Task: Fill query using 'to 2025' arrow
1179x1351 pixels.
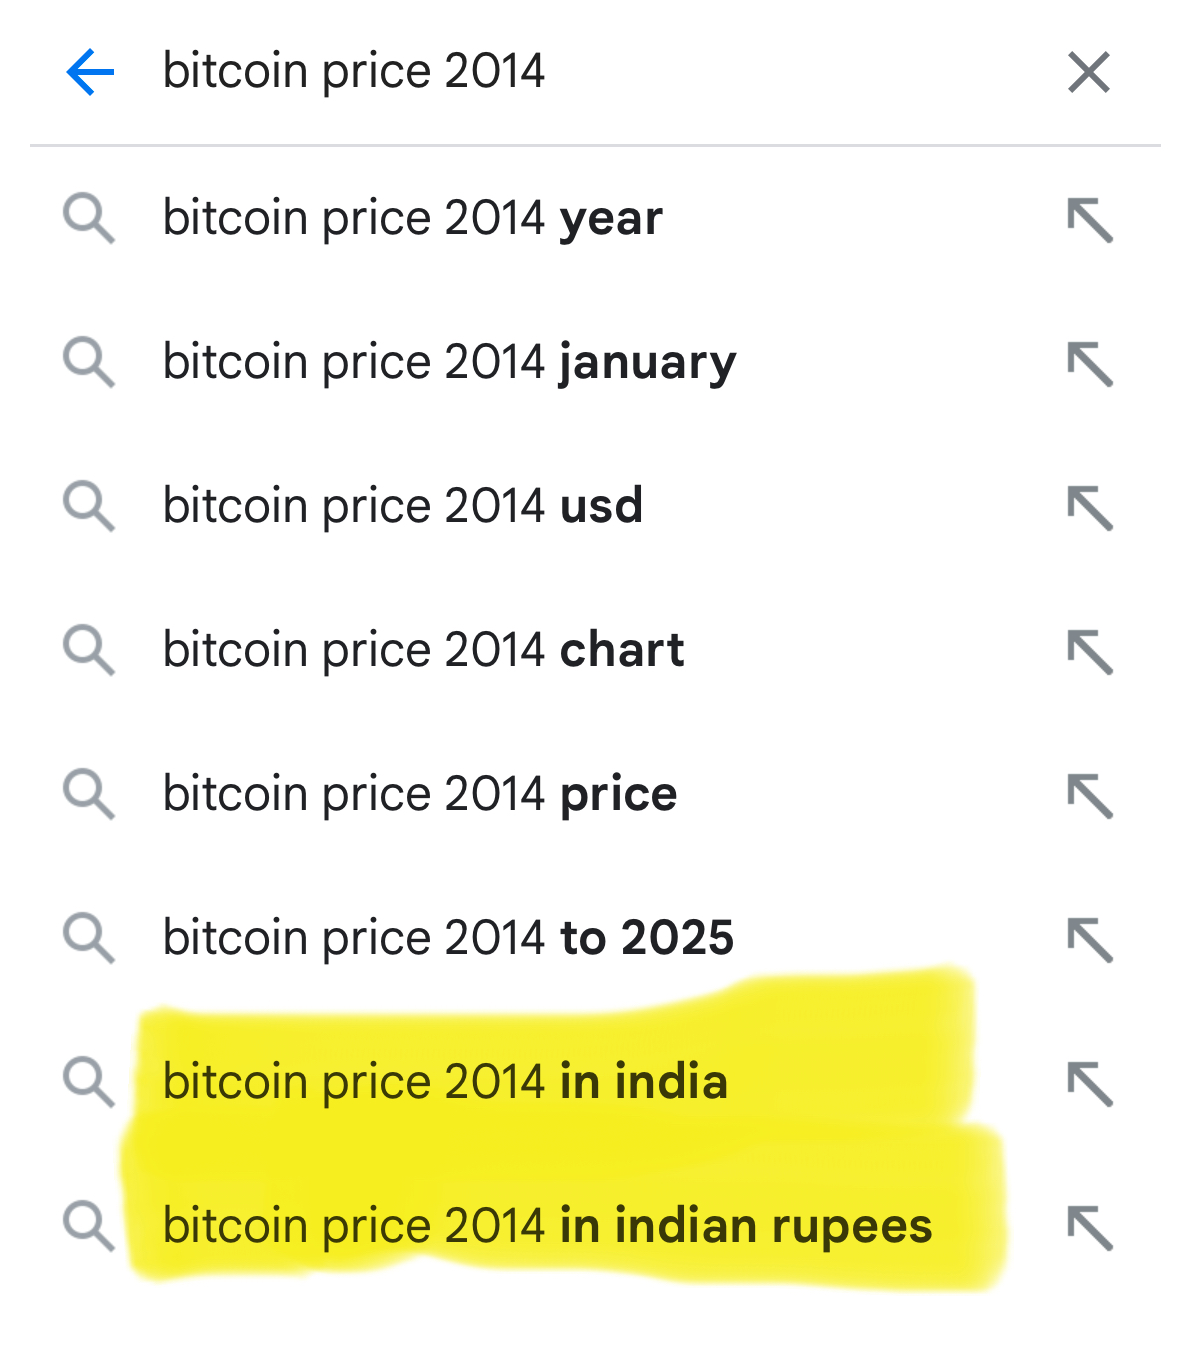Action: pyautogui.click(x=1089, y=940)
